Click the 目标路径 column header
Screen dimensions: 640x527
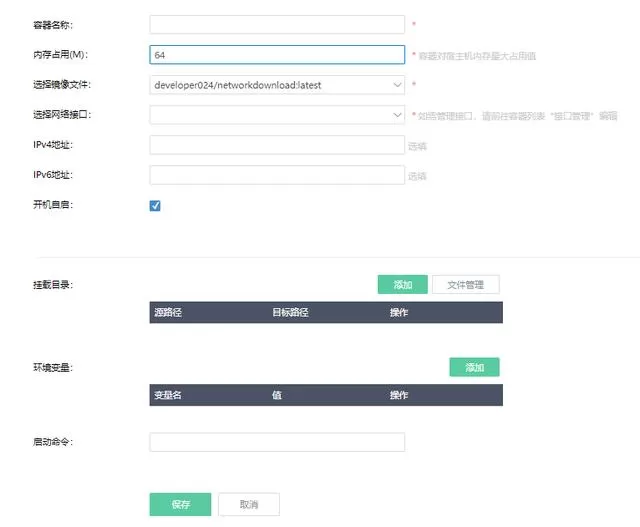(x=290, y=313)
